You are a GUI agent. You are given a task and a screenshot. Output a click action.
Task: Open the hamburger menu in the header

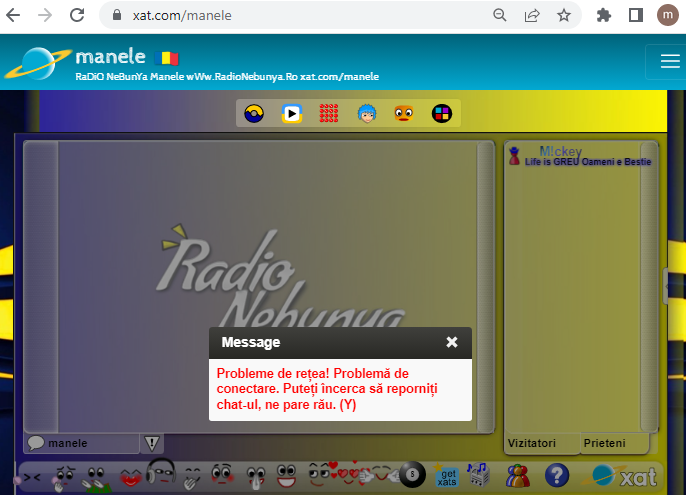[669, 61]
